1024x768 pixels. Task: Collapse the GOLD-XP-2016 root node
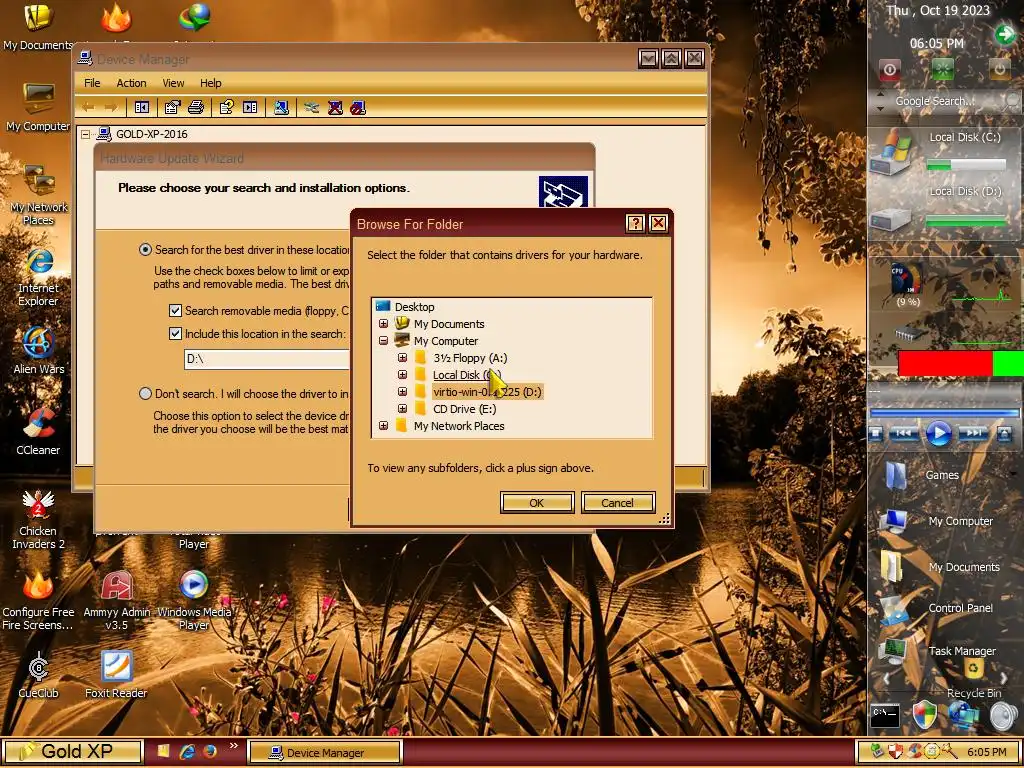pyautogui.click(x=86, y=135)
